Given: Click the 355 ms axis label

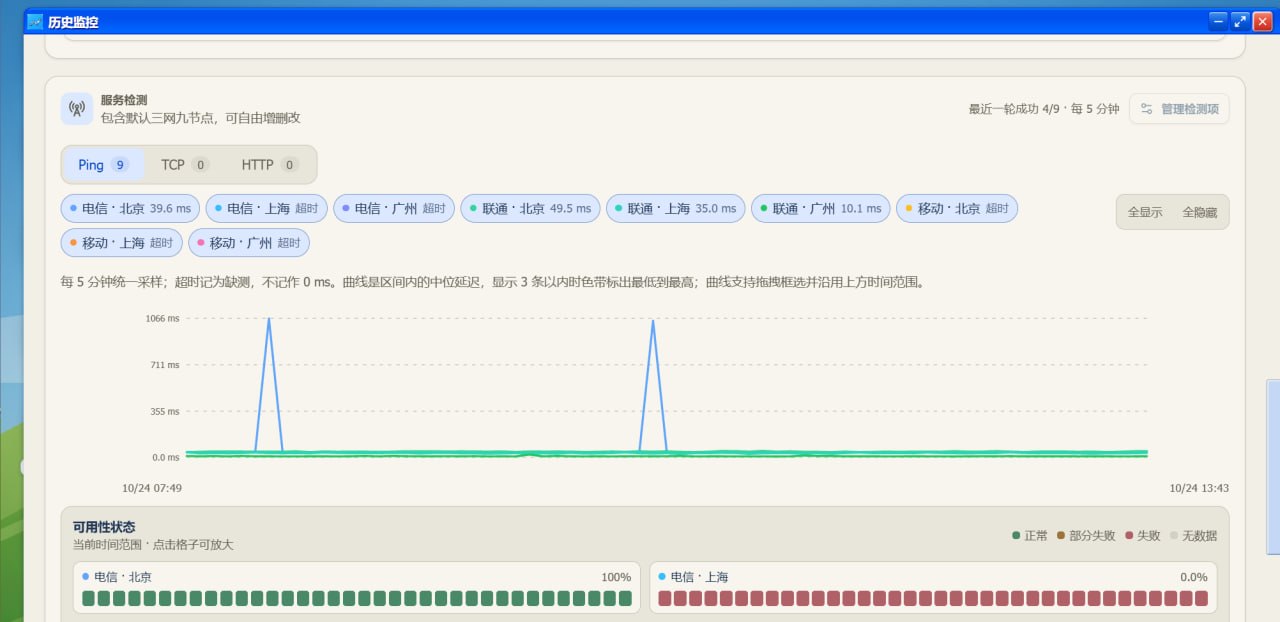Looking at the screenshot, I should click(x=165, y=411).
